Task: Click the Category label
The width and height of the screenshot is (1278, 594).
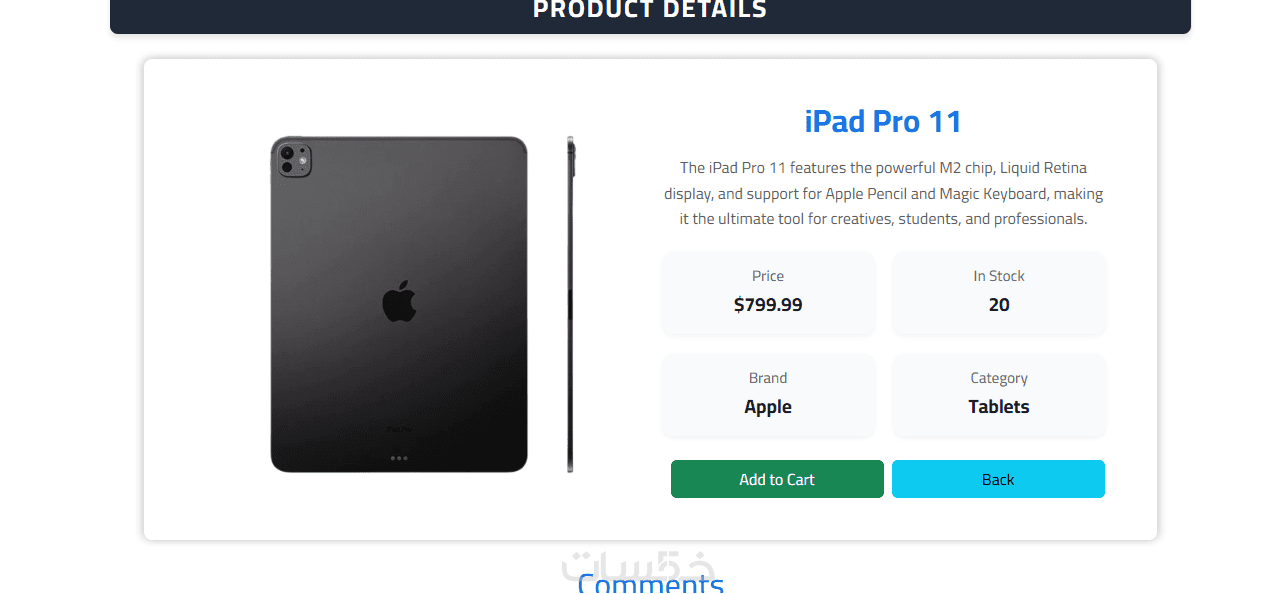Action: 999,378
